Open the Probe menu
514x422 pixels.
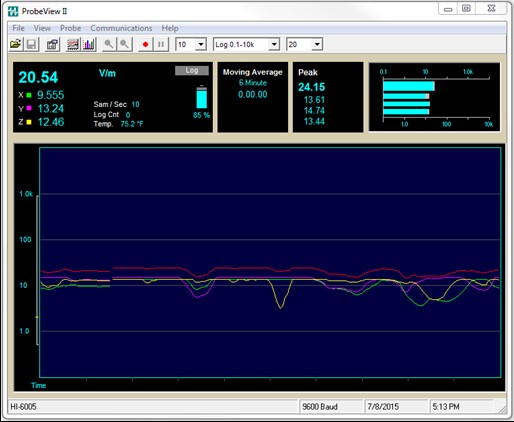(71, 28)
